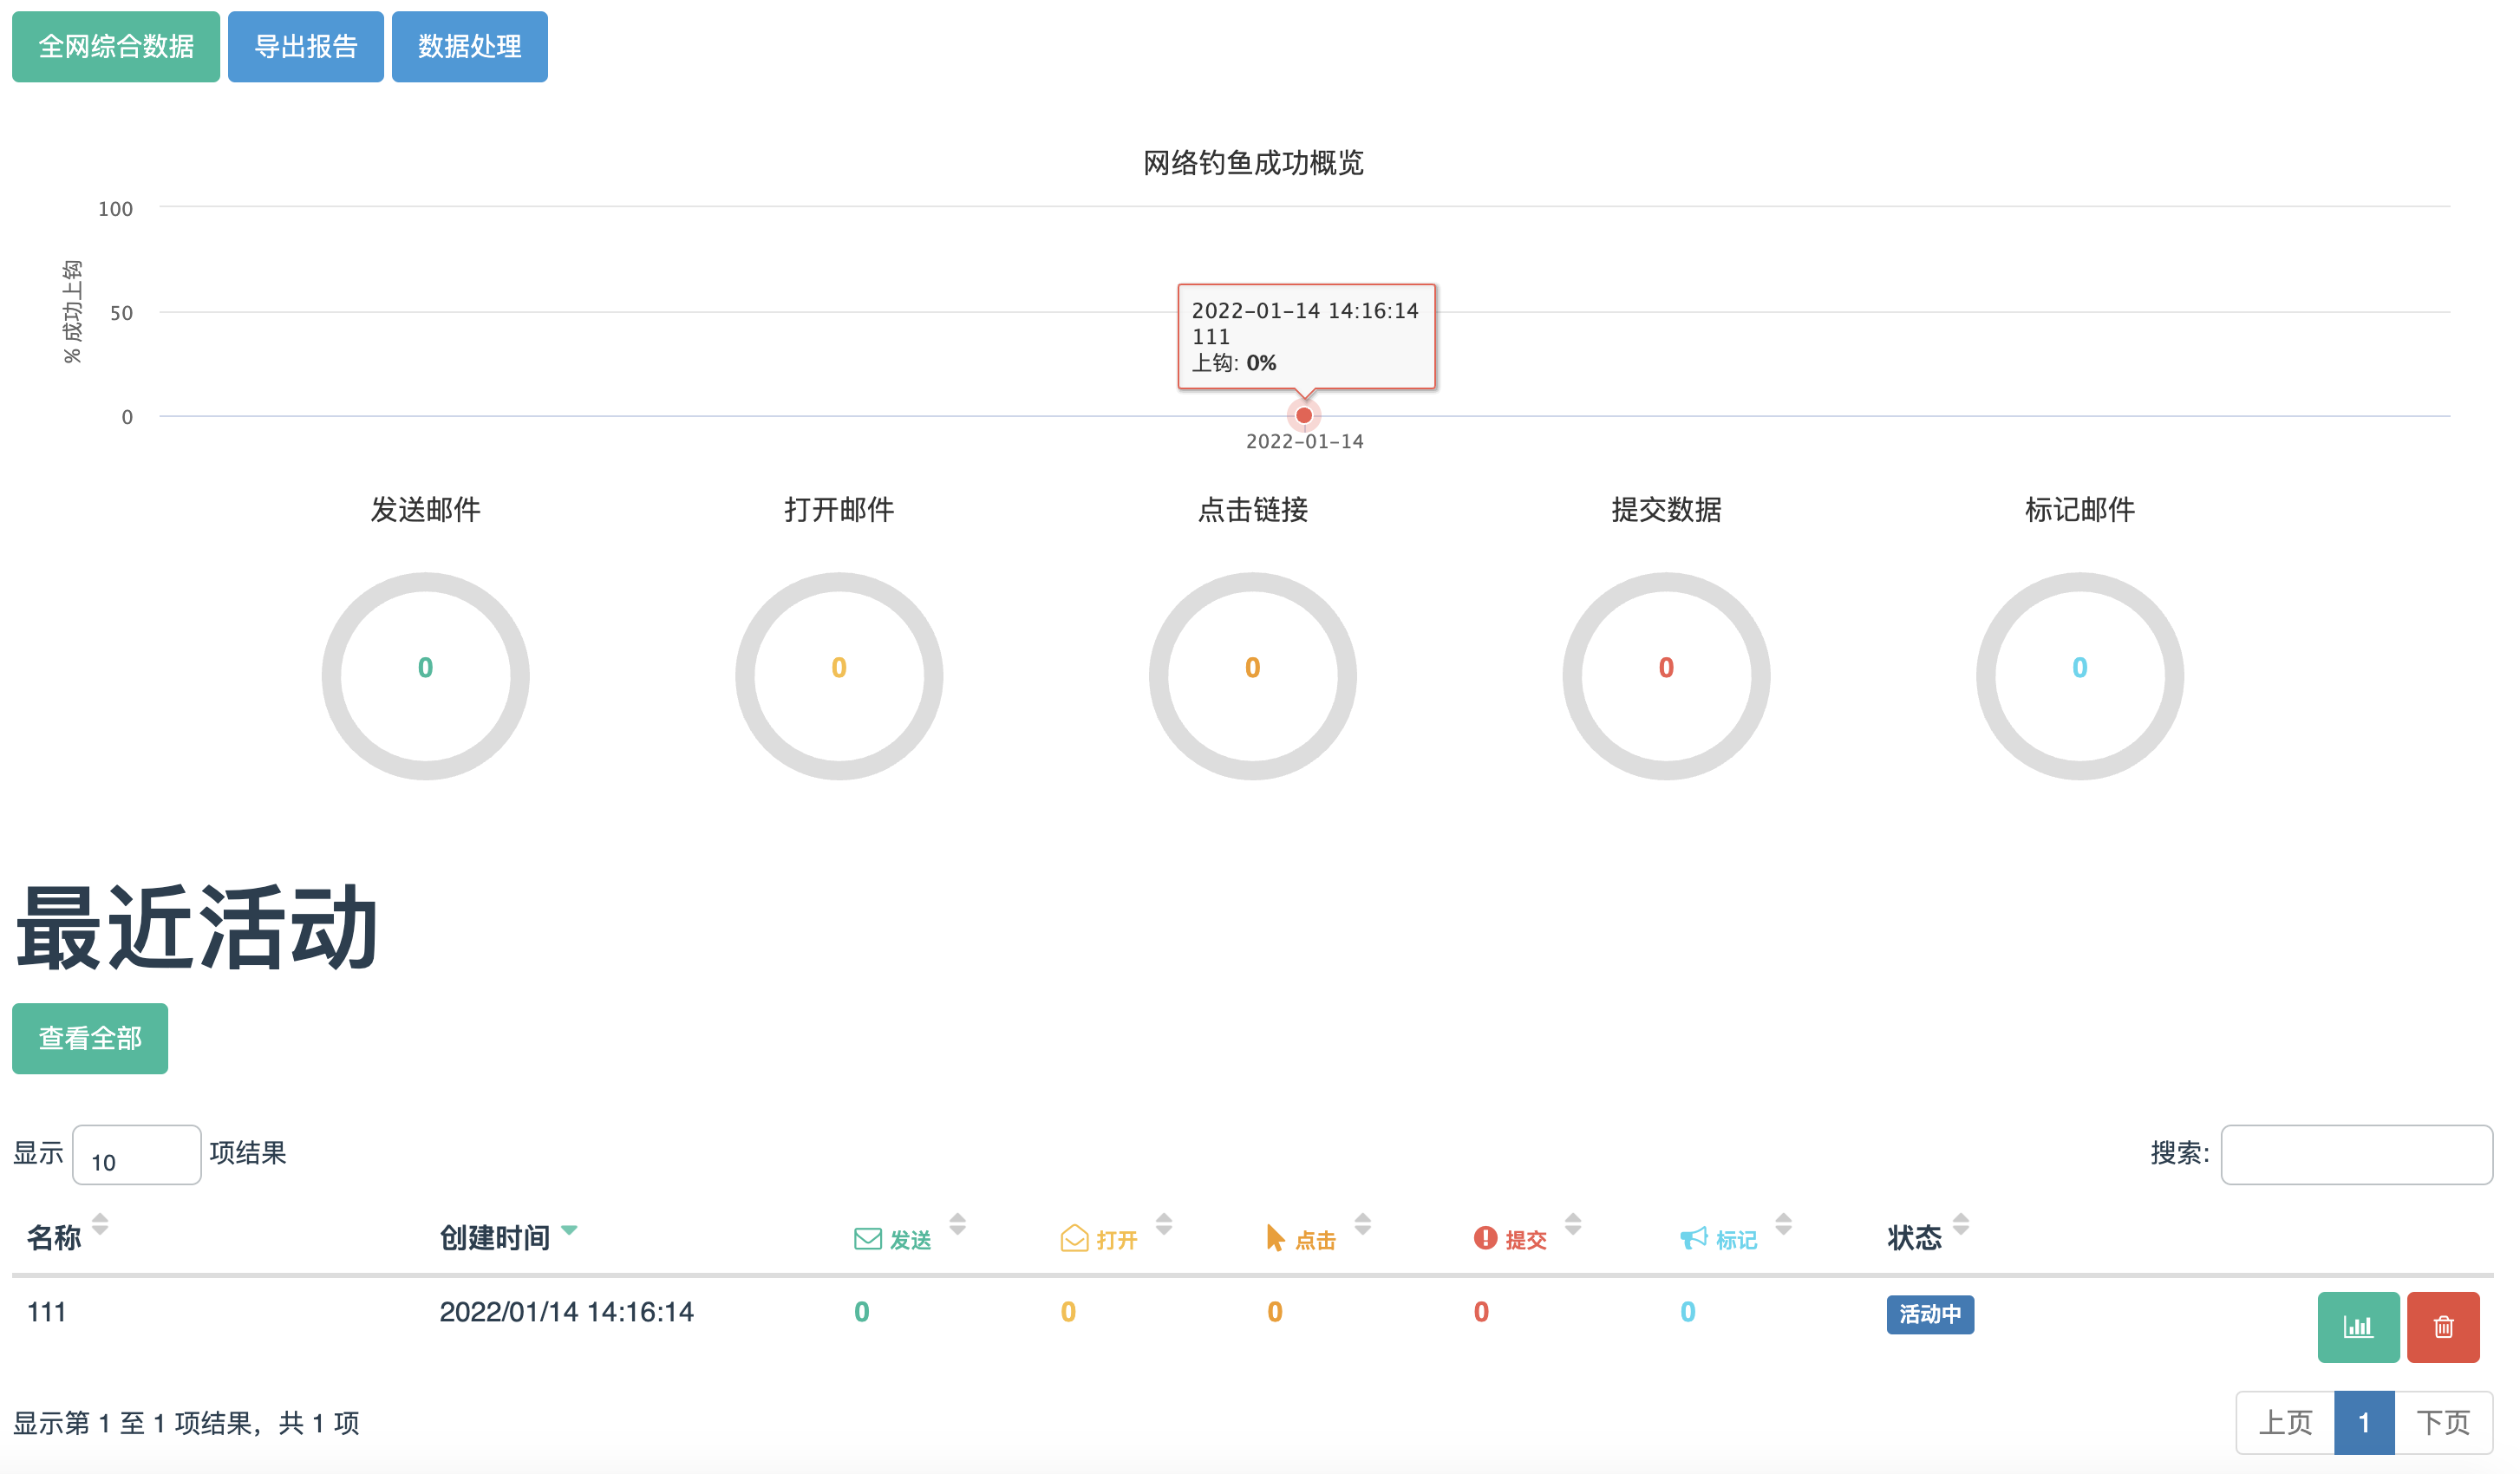Click the 打开邮件 donut gauge
Image resolution: width=2520 pixels, height=1474 pixels.
point(839,676)
